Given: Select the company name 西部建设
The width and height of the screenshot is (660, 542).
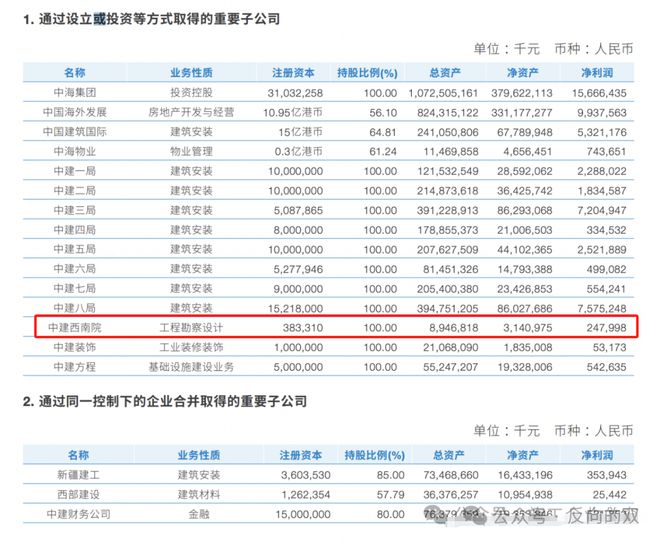Looking at the screenshot, I should coord(78,494).
